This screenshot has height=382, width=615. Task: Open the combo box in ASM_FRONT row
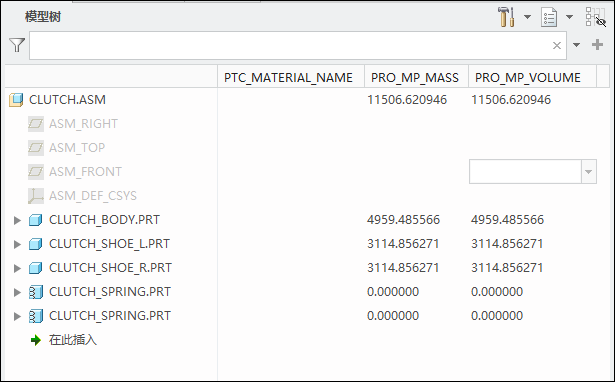pos(533,171)
